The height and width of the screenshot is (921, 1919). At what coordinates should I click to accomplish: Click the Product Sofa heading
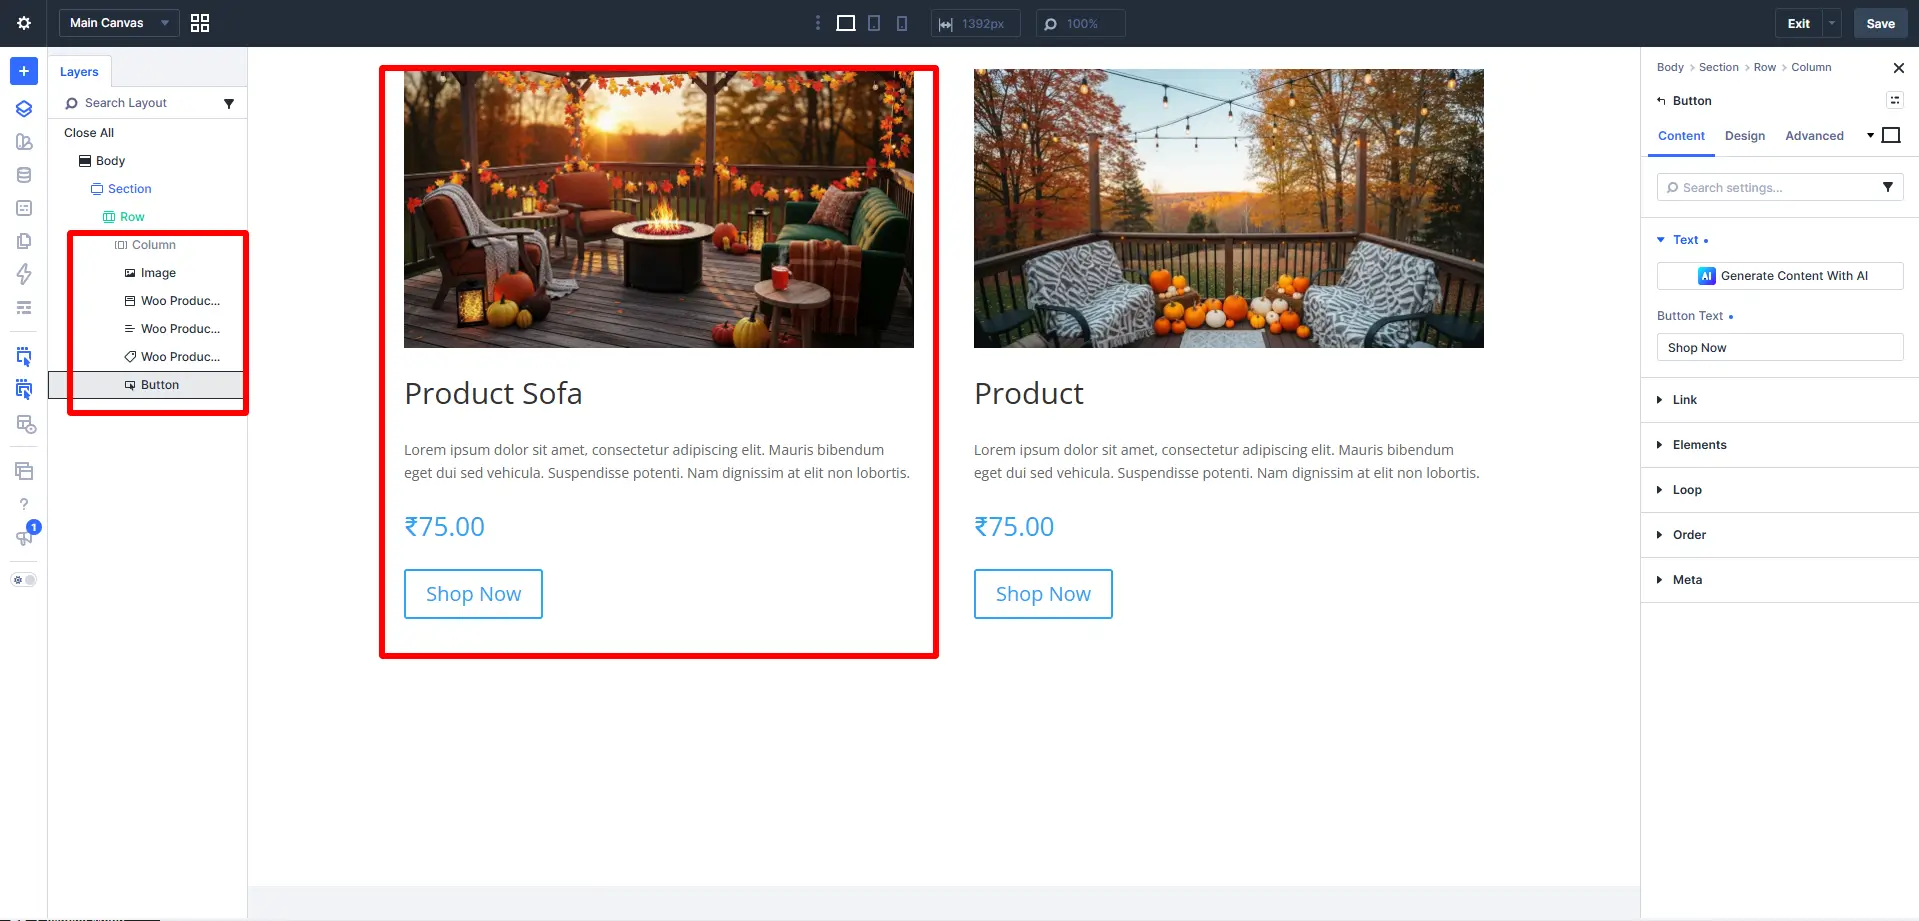[493, 393]
